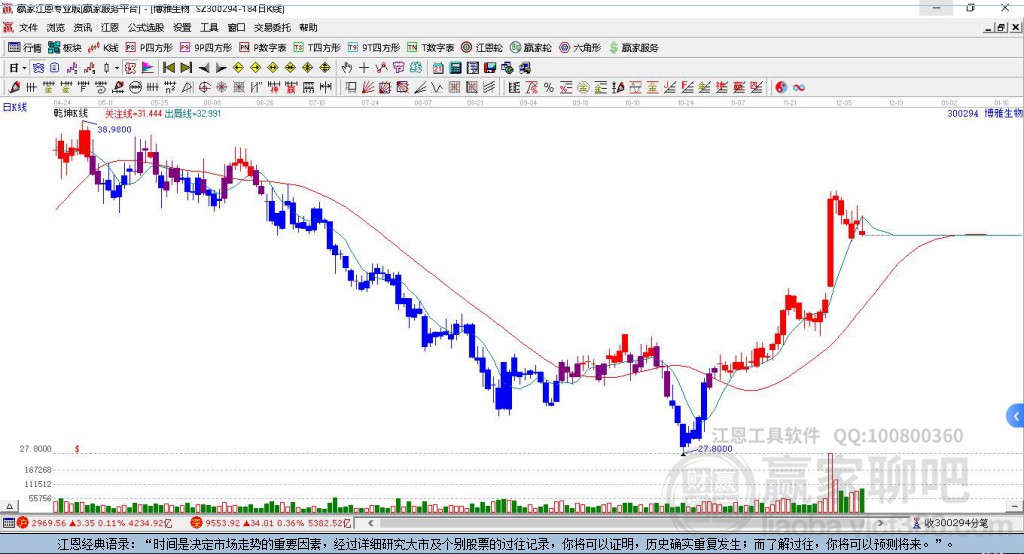Viewport: 1024px width, 554px height.
Task: Click the 收300294分笔 status button
Action: pyautogui.click(x=950, y=523)
